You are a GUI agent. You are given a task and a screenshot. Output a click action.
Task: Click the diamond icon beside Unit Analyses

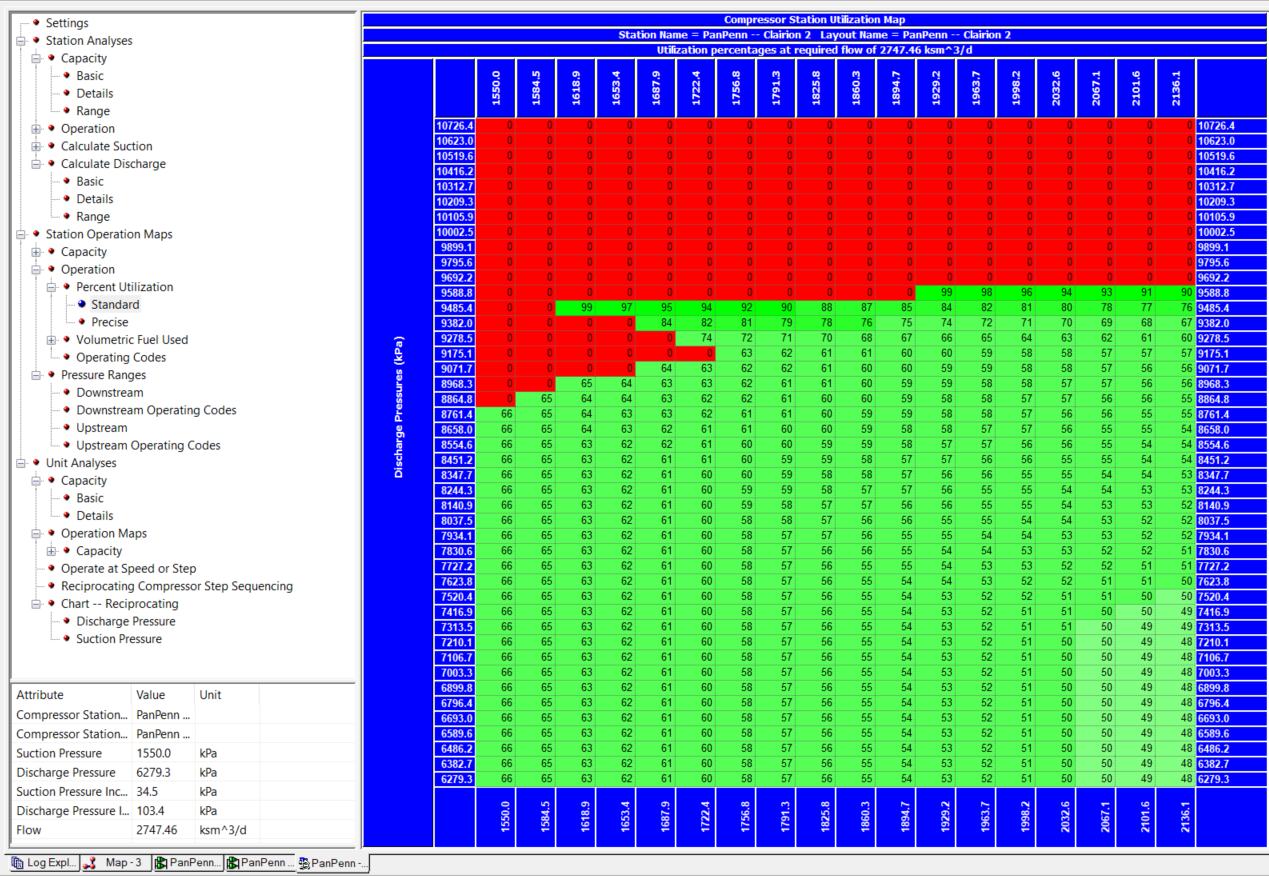click(x=34, y=462)
